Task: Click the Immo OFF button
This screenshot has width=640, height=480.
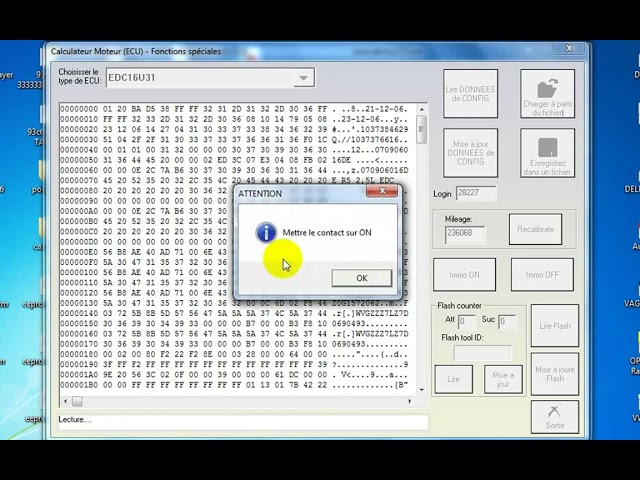Action: point(542,275)
